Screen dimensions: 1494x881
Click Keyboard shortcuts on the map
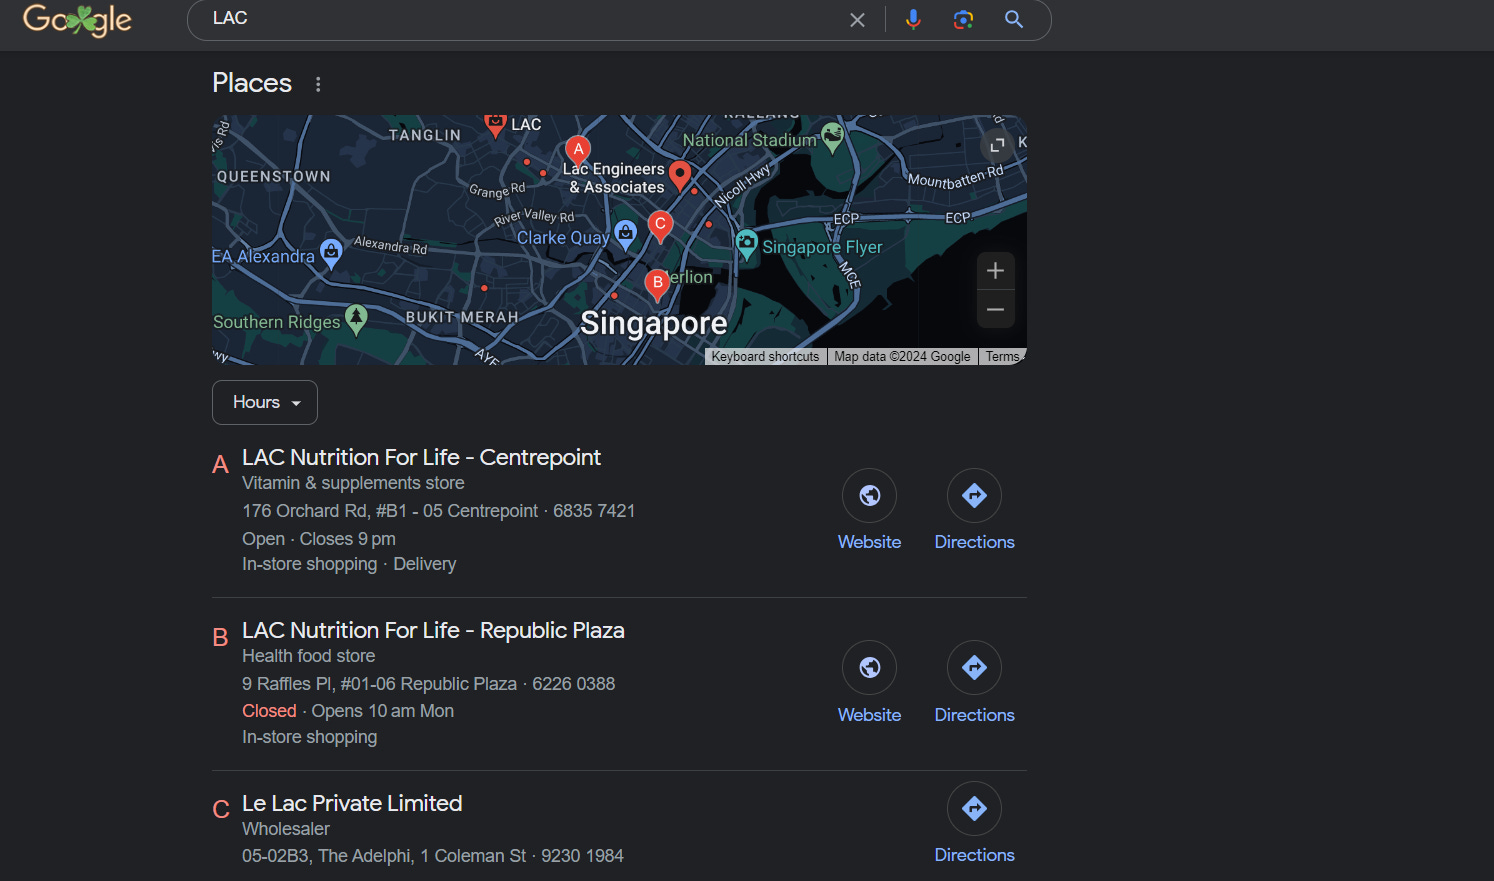[765, 357]
